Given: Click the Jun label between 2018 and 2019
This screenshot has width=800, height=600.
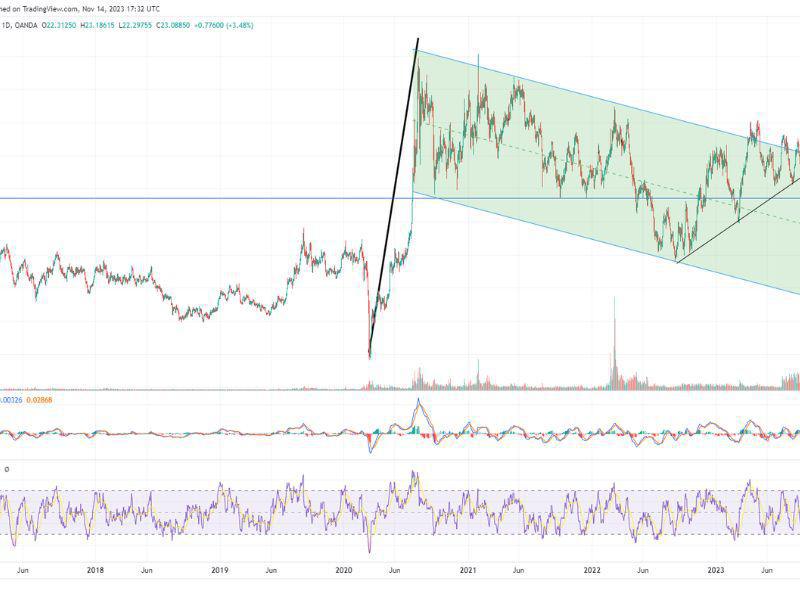Looking at the screenshot, I should (147, 570).
